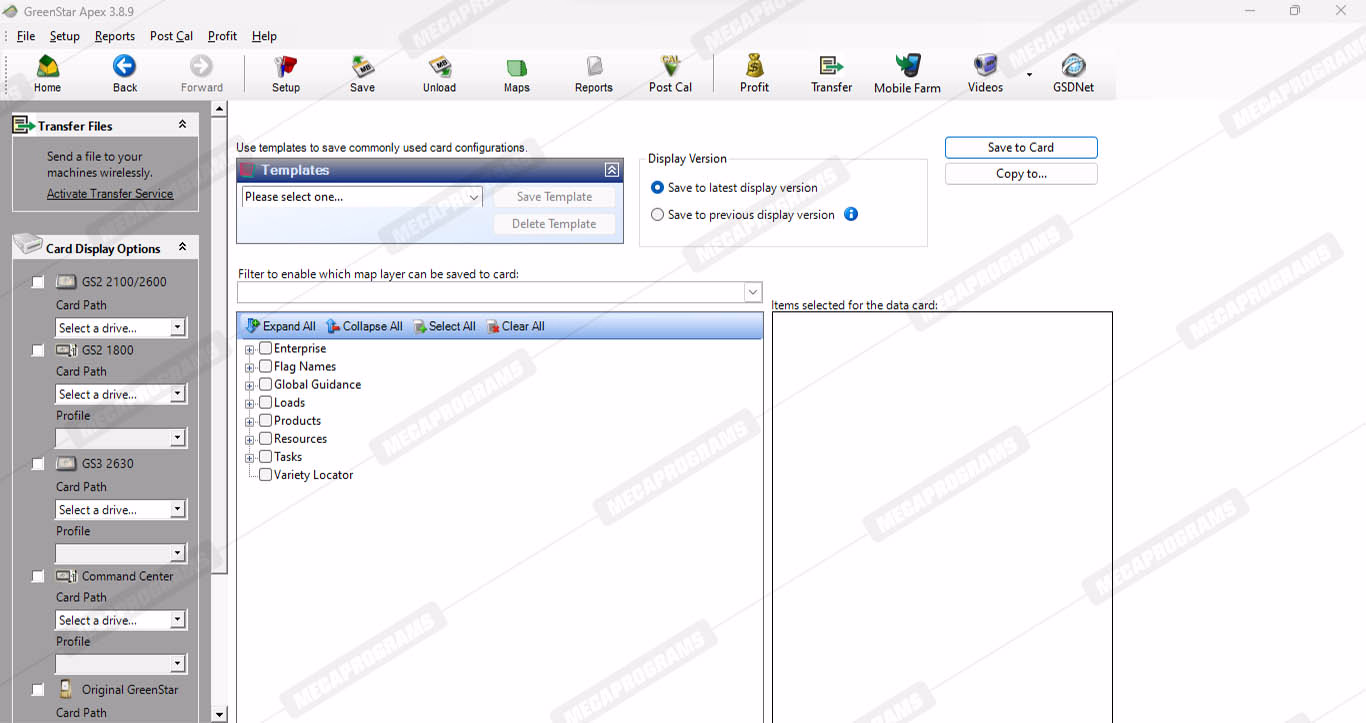Expand the Resources tree node
Viewport: 1366px width, 723px height.
pyautogui.click(x=250, y=439)
